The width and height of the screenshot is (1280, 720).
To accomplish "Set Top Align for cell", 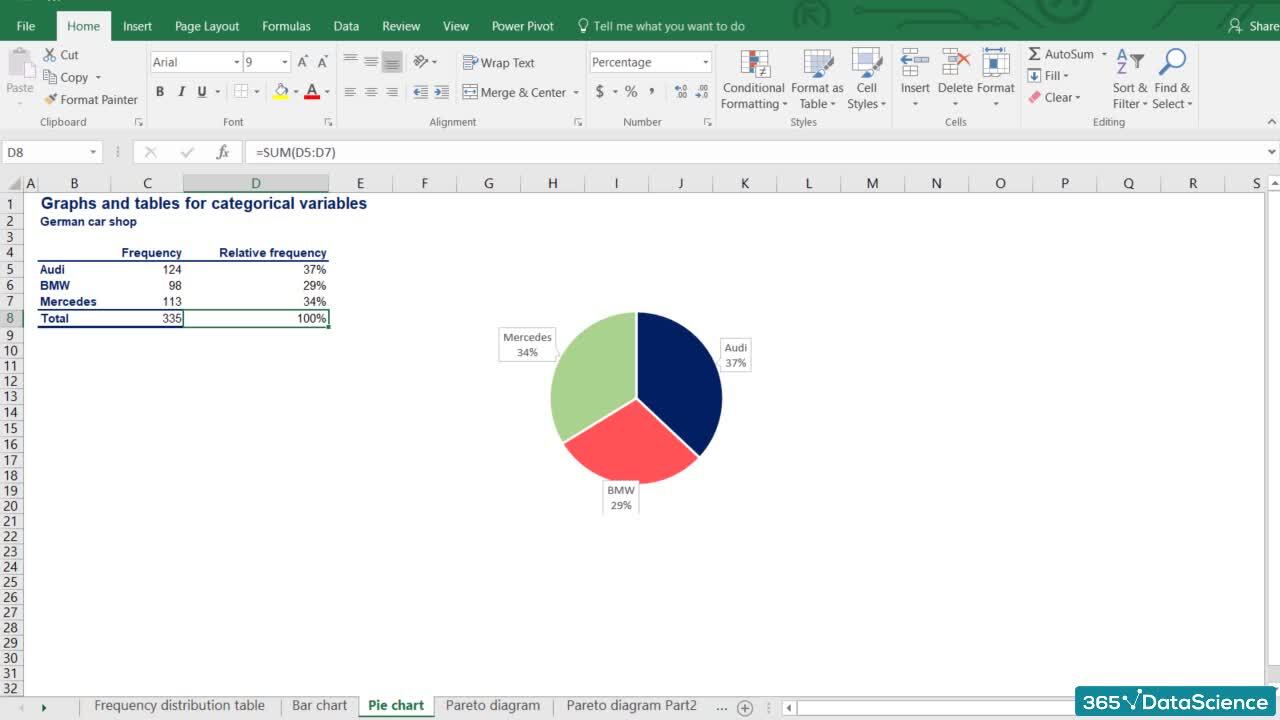I will [350, 61].
